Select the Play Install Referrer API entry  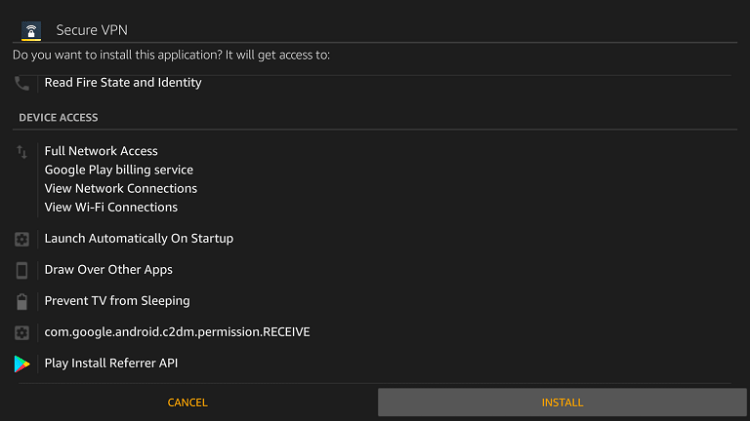click(111, 363)
